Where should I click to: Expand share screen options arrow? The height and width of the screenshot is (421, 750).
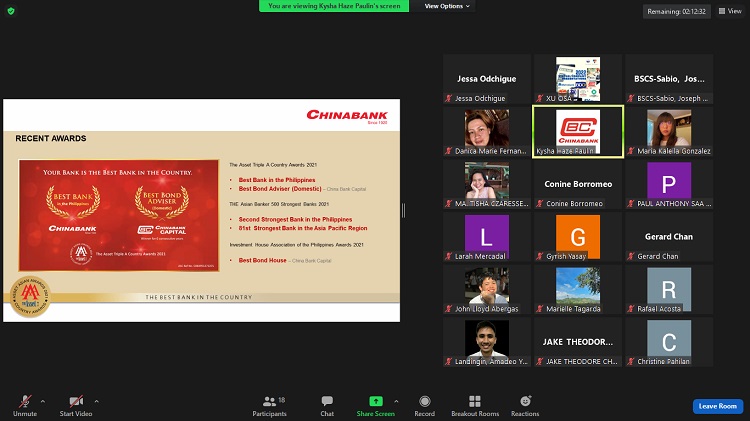coord(396,401)
